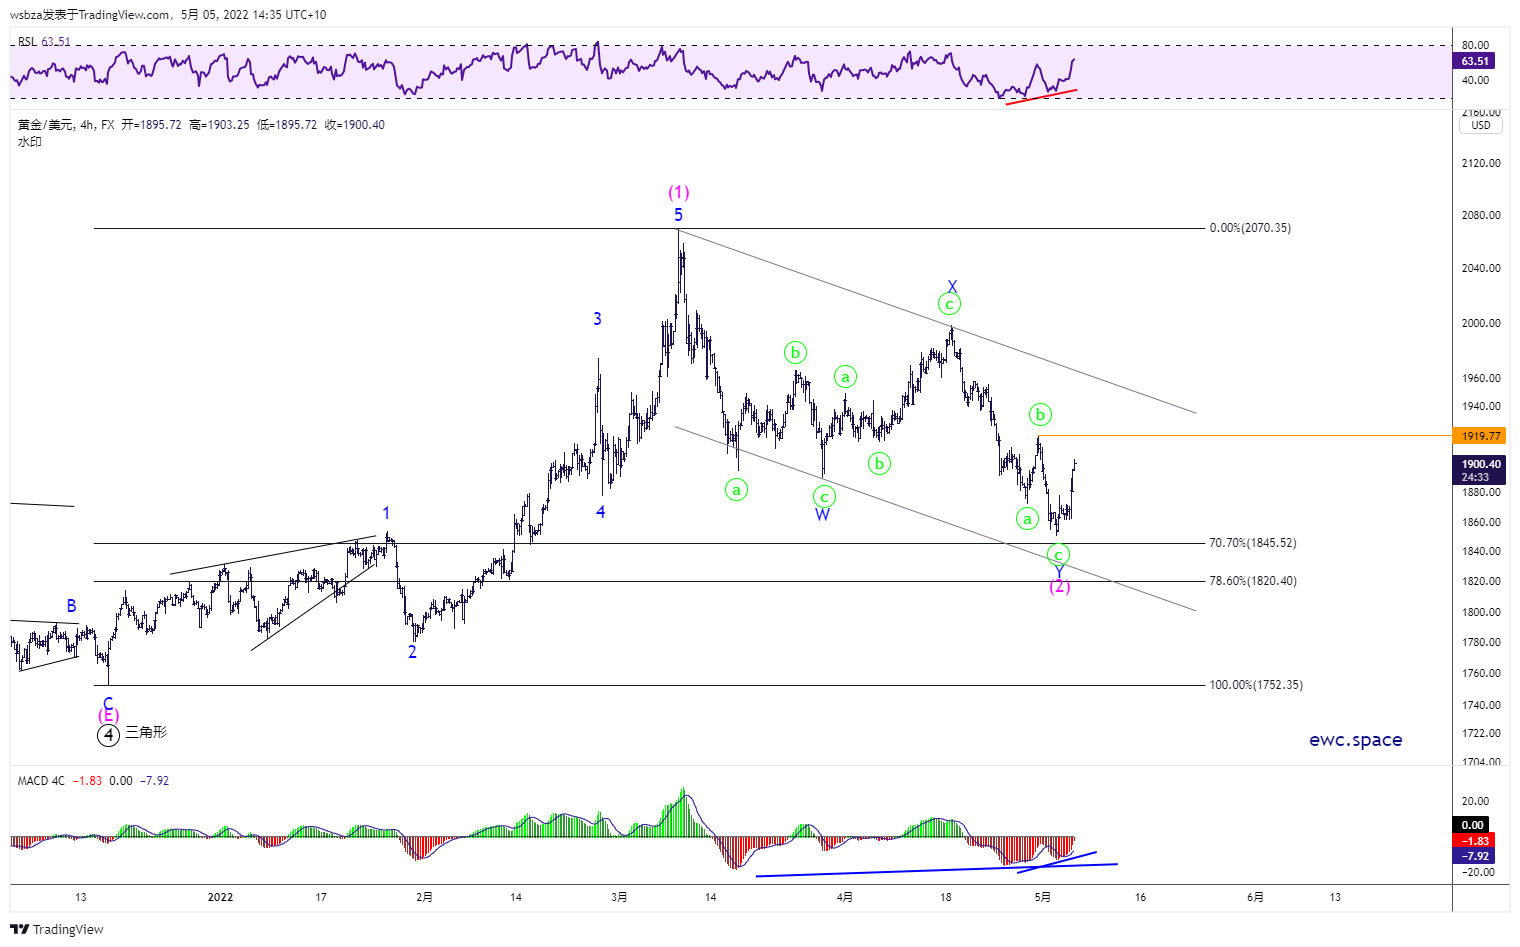This screenshot has height=947, width=1520.
Task: Click the 高=1903.25 high price value
Action: [x=219, y=125]
